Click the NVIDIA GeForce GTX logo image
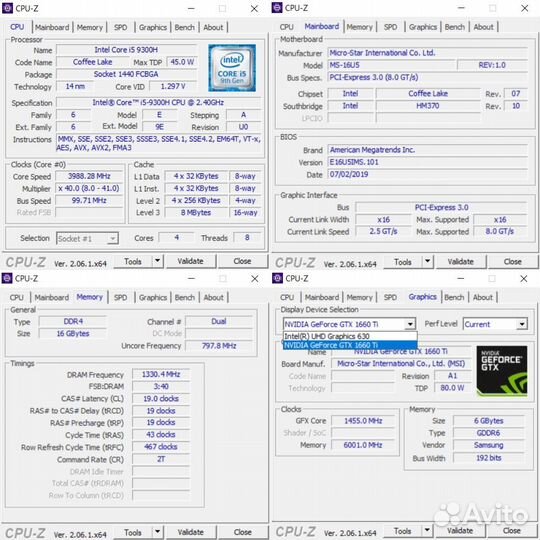Image resolution: width=540 pixels, height=540 pixels. (x=502, y=371)
